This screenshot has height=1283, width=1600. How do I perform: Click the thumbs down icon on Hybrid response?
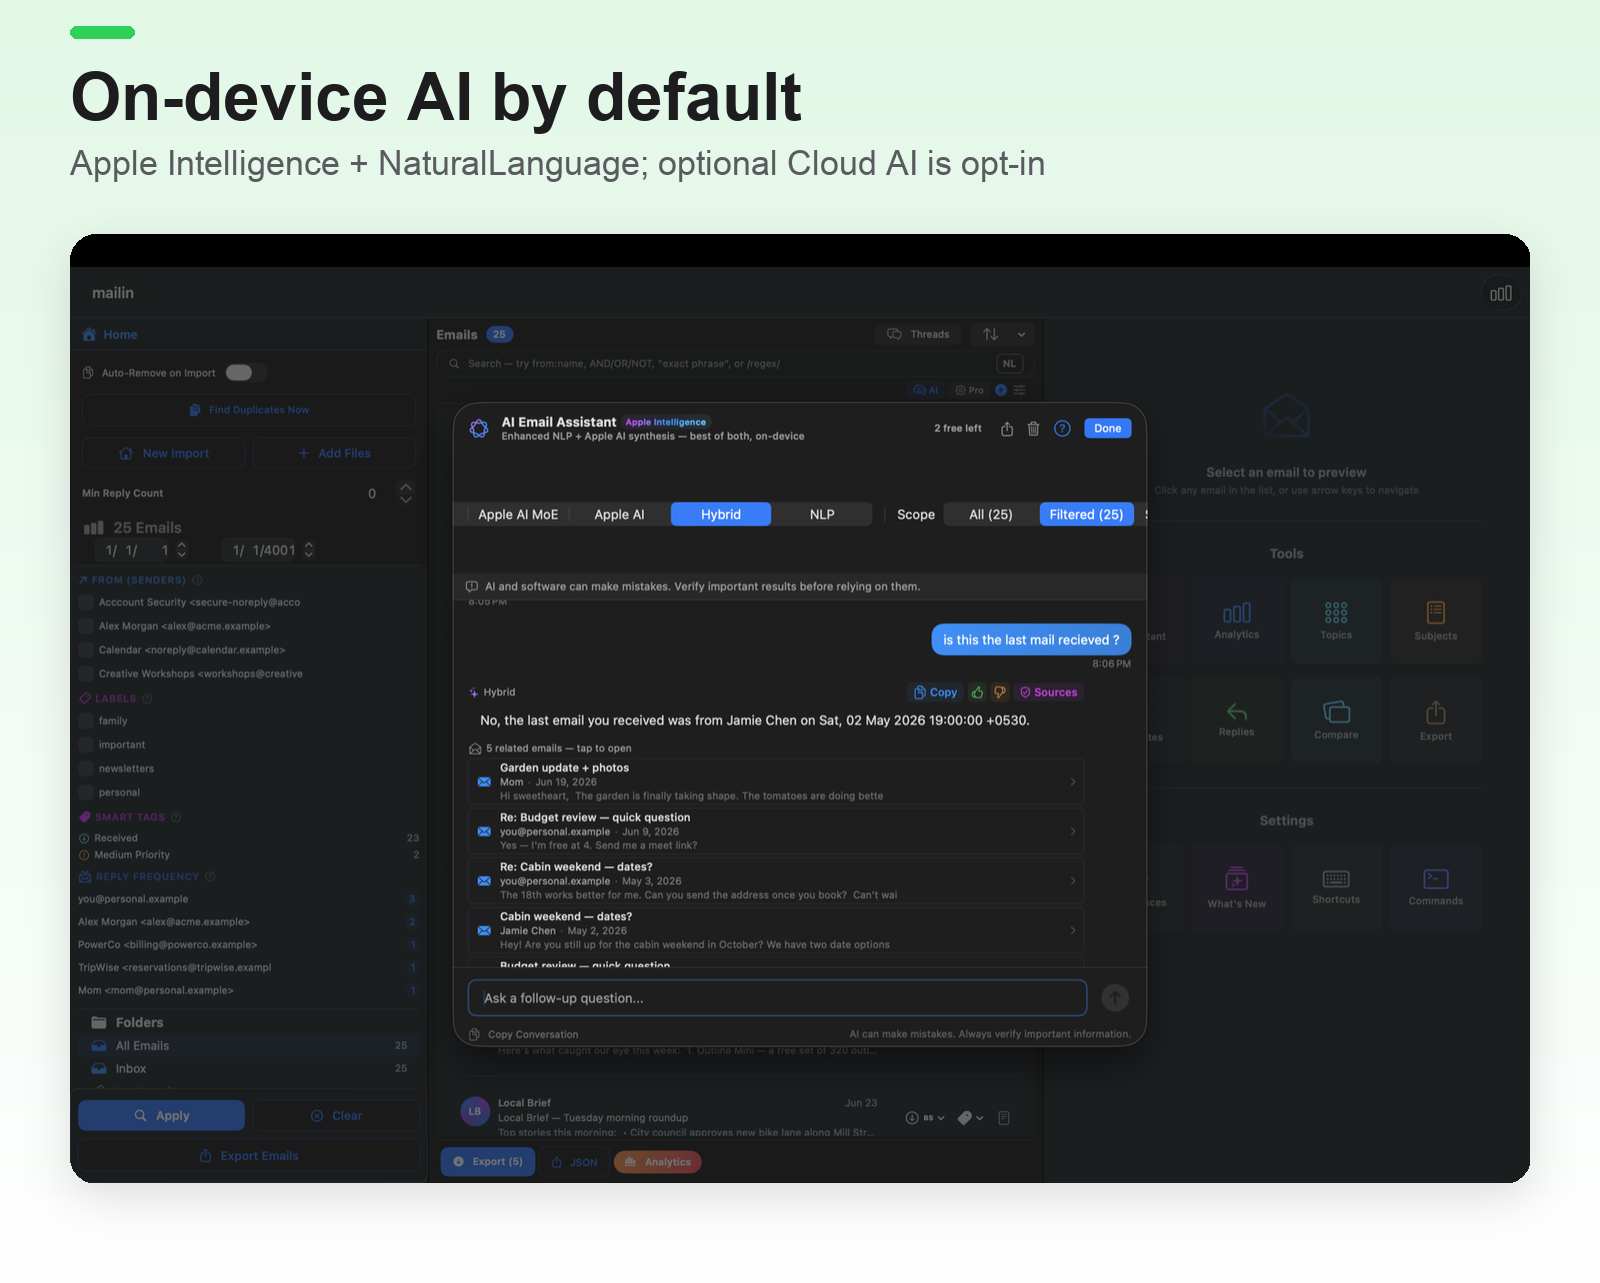[x=1000, y=692]
